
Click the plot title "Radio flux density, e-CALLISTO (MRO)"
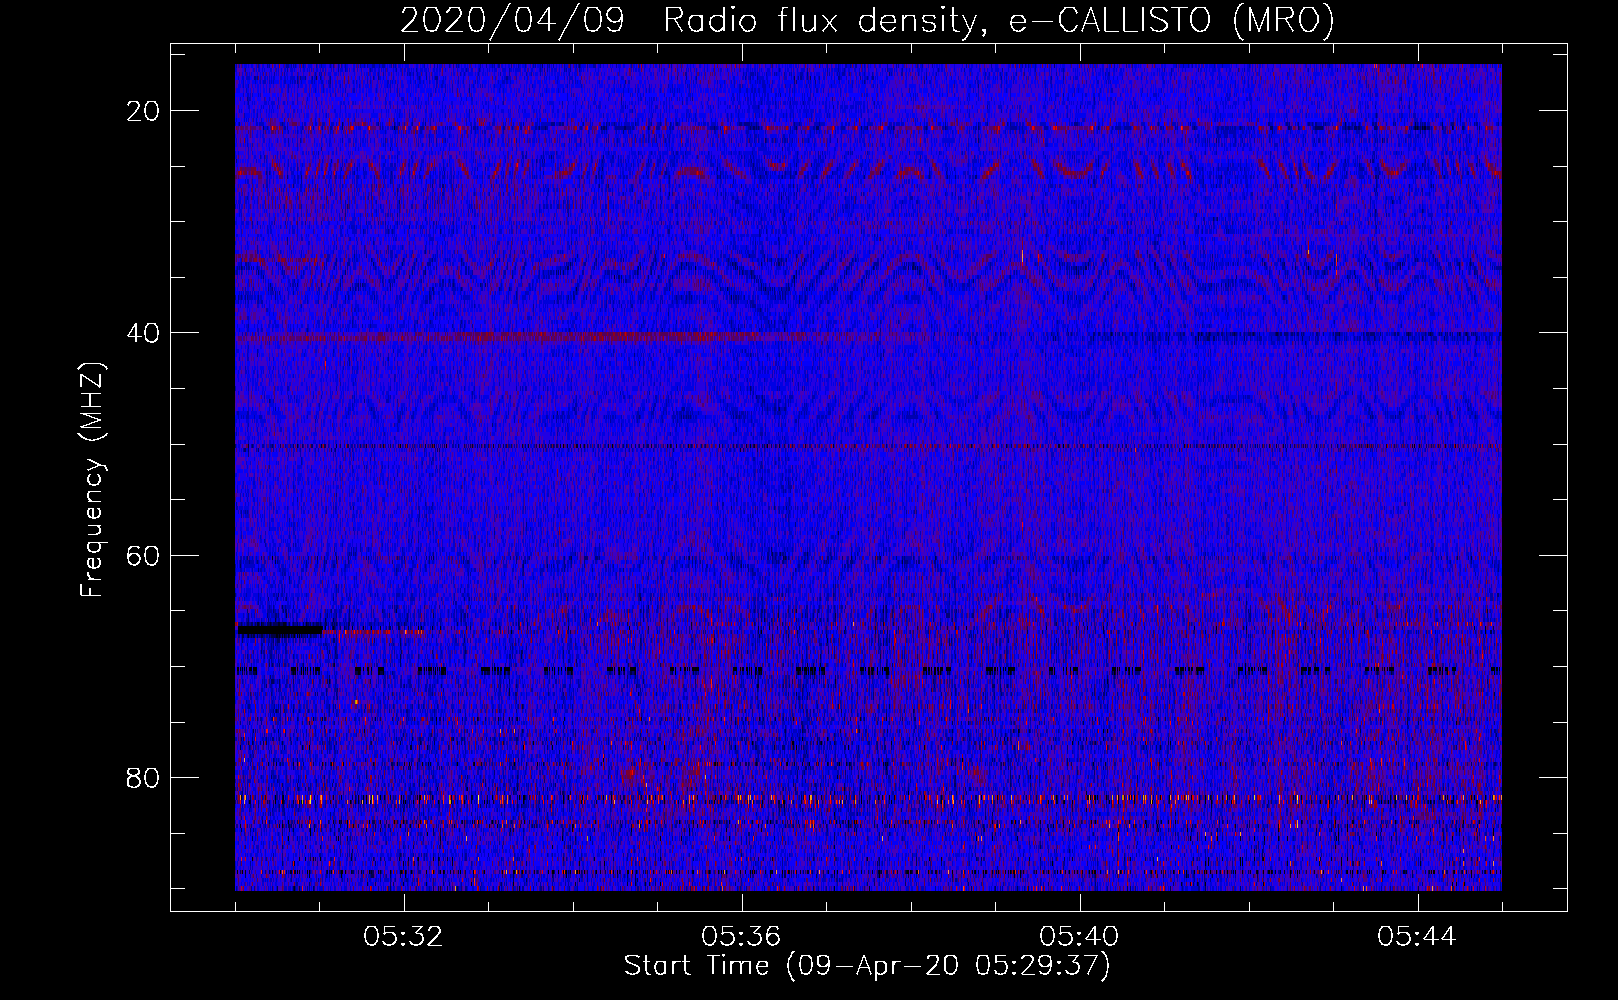coord(998,20)
